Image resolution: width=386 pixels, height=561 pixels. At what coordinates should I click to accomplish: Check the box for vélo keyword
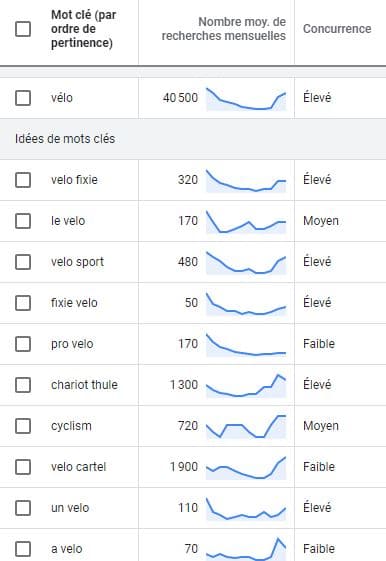[x=23, y=98]
